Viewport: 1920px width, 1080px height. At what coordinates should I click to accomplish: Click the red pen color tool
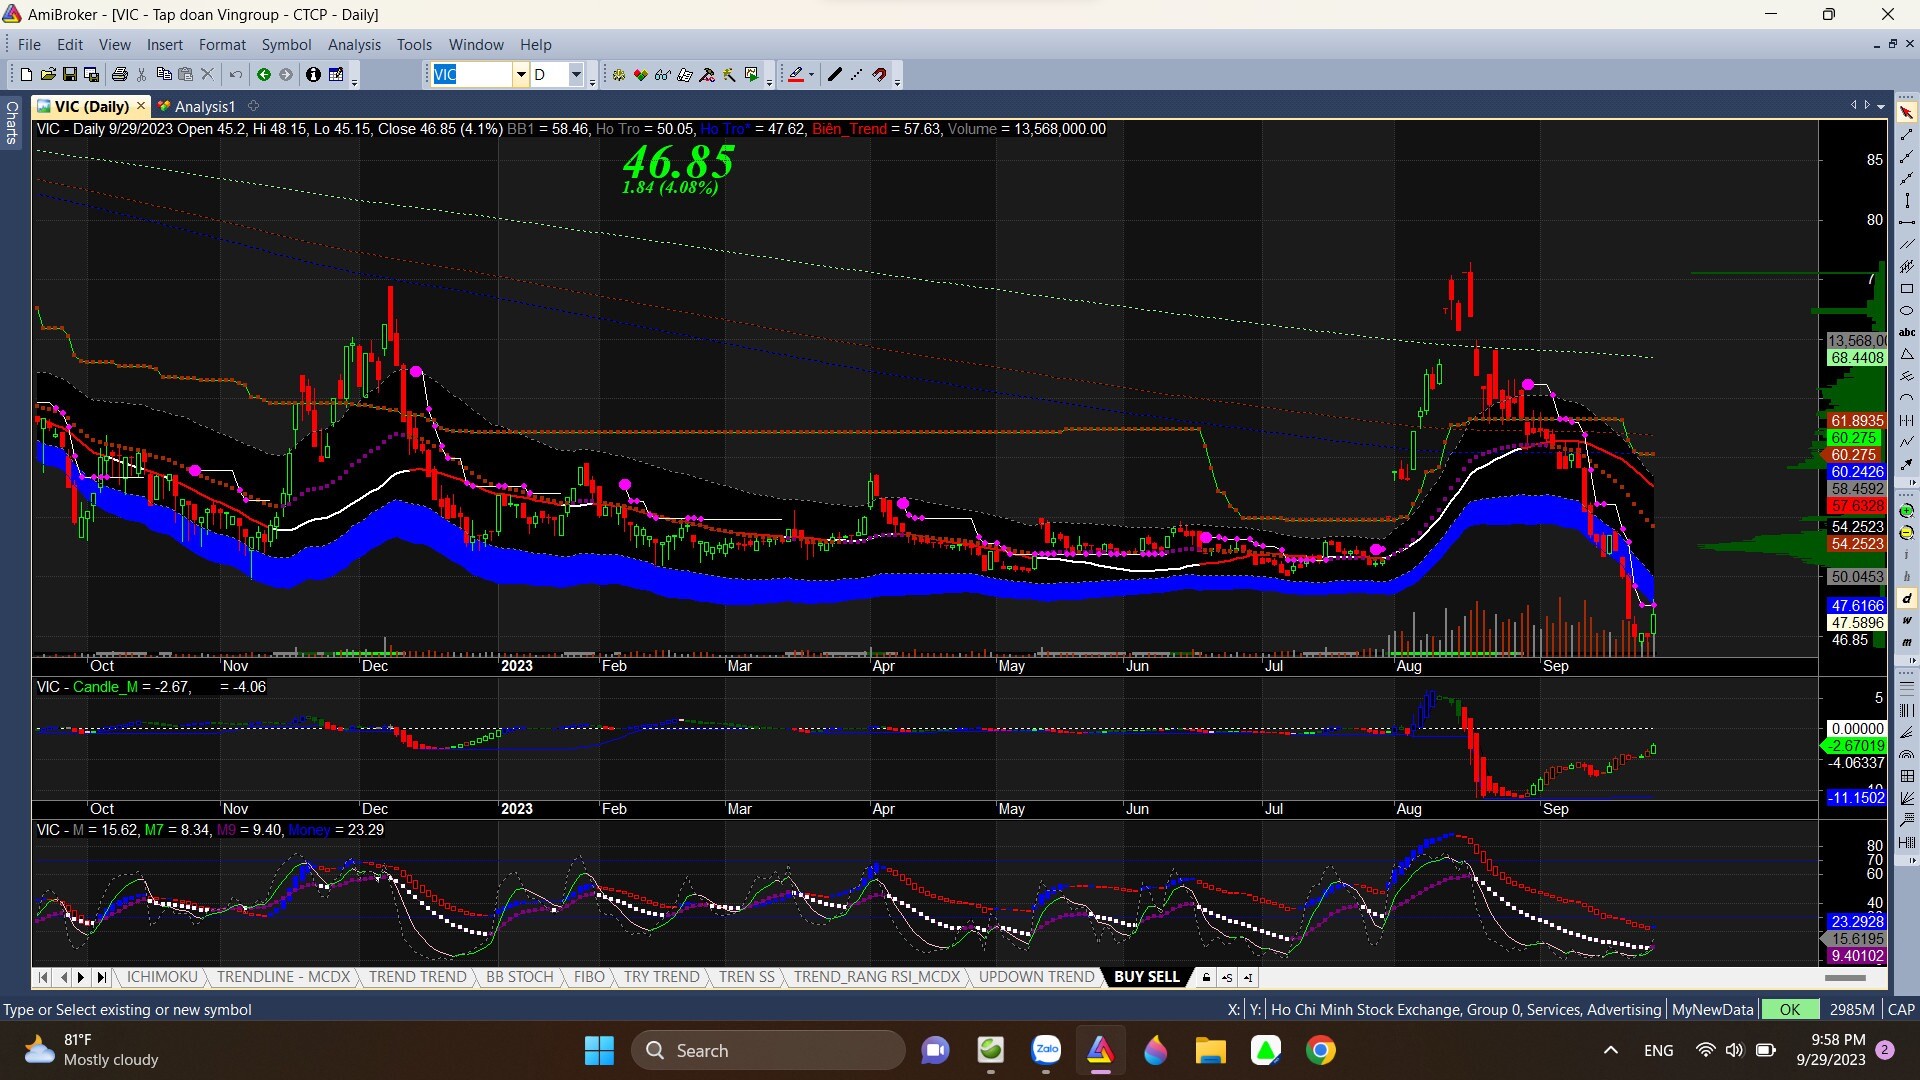[x=796, y=74]
